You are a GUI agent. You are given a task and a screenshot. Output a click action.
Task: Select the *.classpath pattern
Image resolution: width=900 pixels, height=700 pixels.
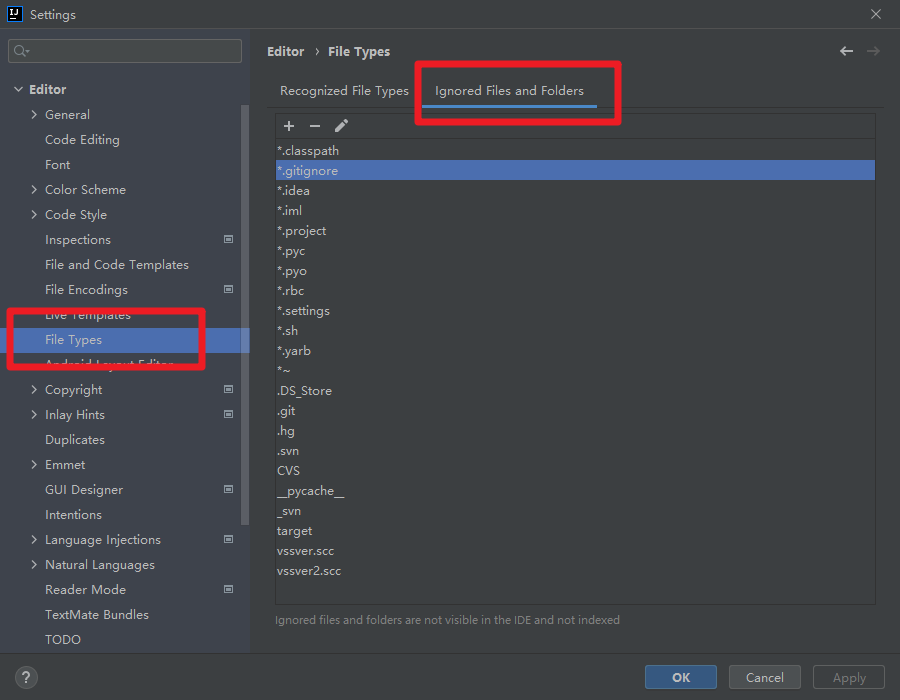[575, 150]
